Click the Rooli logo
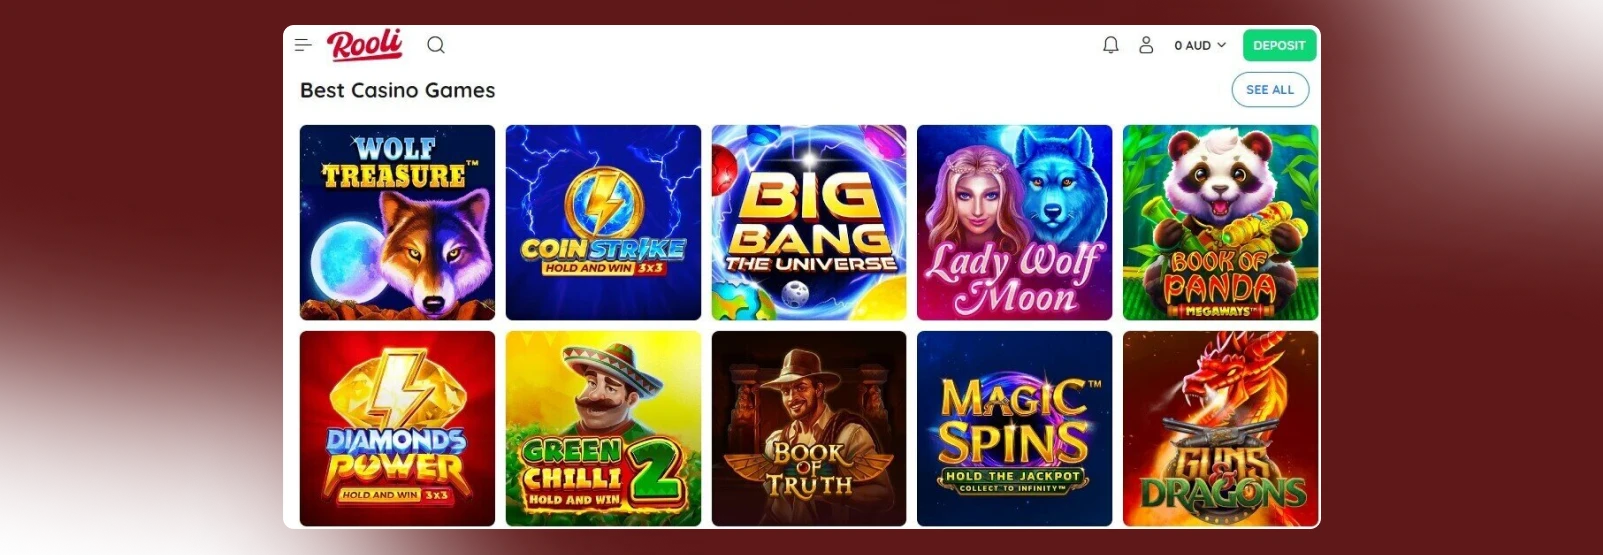1603x555 pixels. pyautogui.click(x=365, y=45)
